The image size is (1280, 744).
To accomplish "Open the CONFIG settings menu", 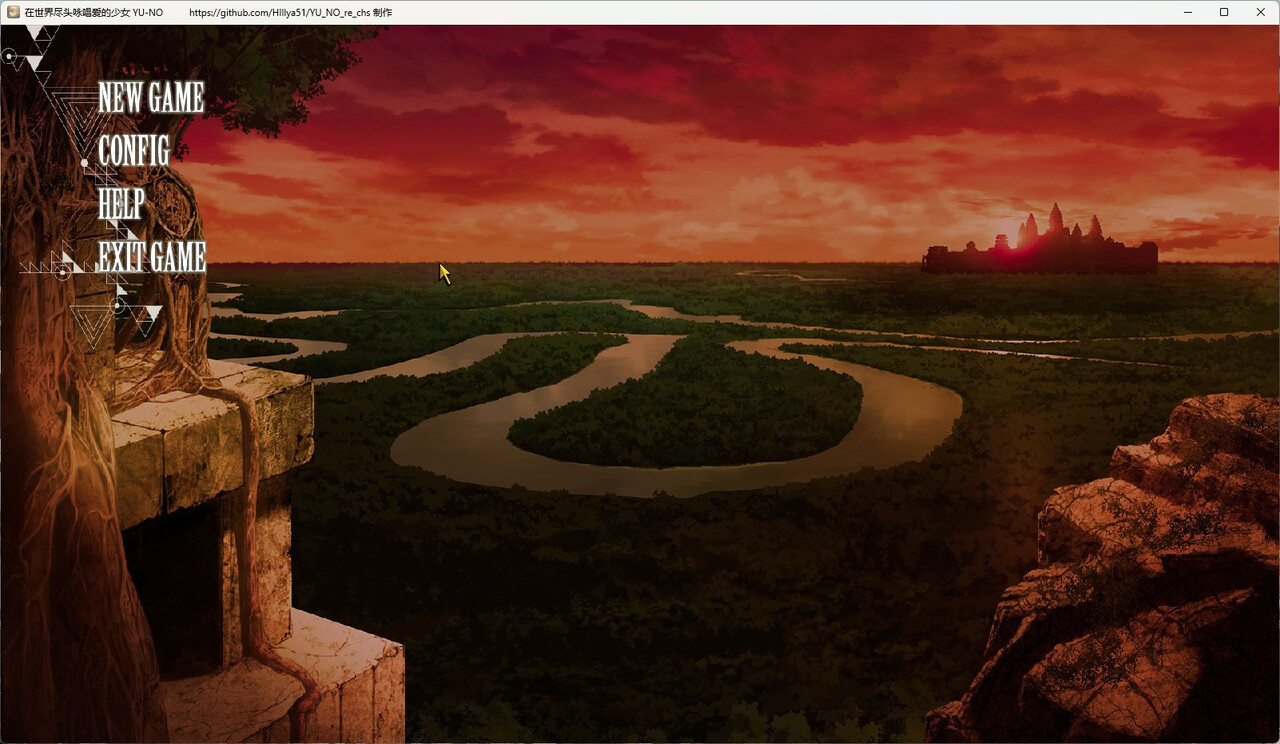I will 134,151.
